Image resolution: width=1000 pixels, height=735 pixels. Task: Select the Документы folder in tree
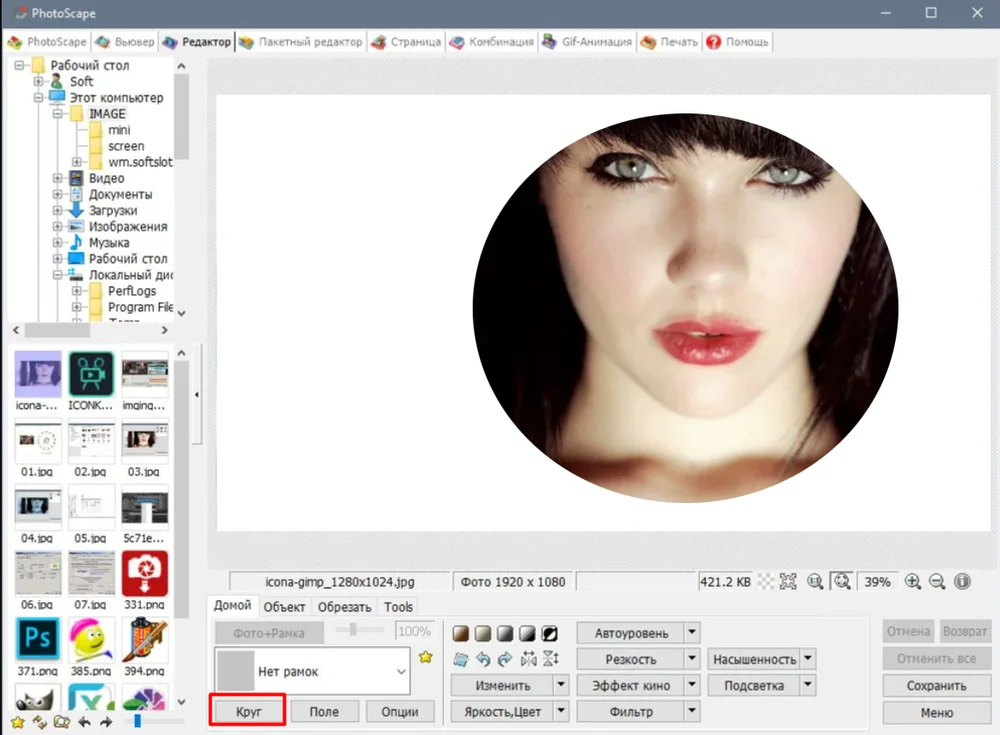point(120,194)
